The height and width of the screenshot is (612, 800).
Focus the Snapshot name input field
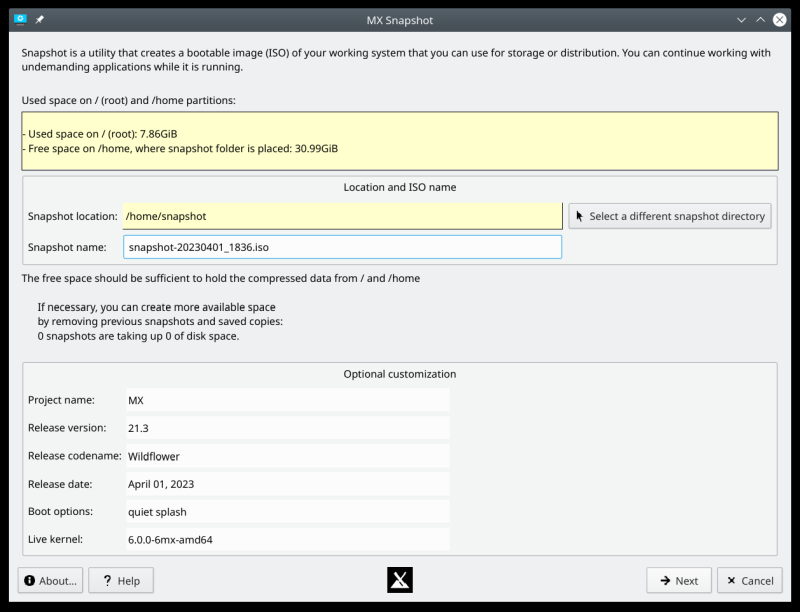342,247
